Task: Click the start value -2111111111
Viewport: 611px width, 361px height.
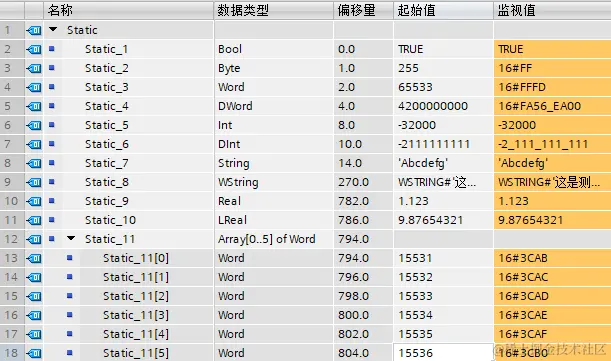Action: point(434,144)
